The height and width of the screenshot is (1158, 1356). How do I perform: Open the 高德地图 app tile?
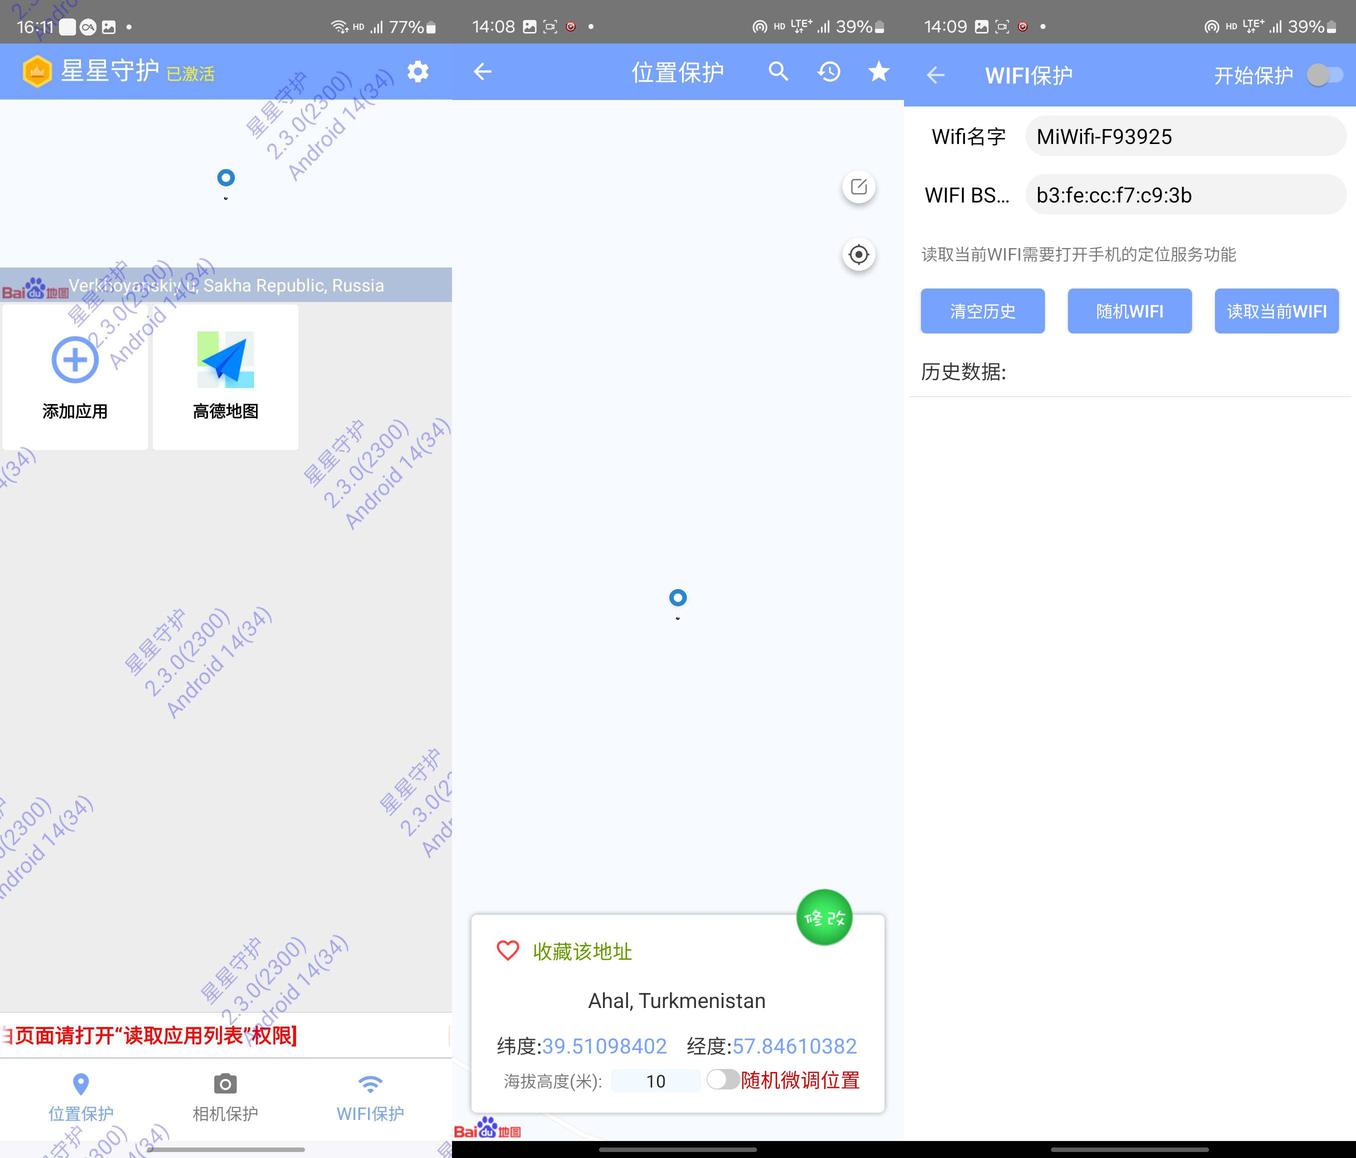pos(226,377)
